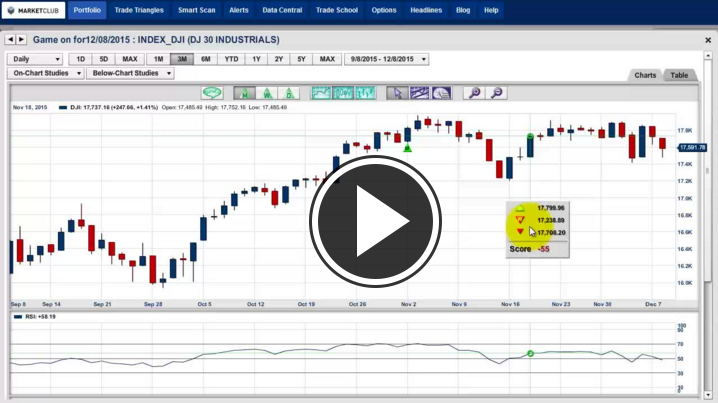Expand the Below-Chart Studies dropdown
Viewport: 718px width, 403px height.
point(130,73)
